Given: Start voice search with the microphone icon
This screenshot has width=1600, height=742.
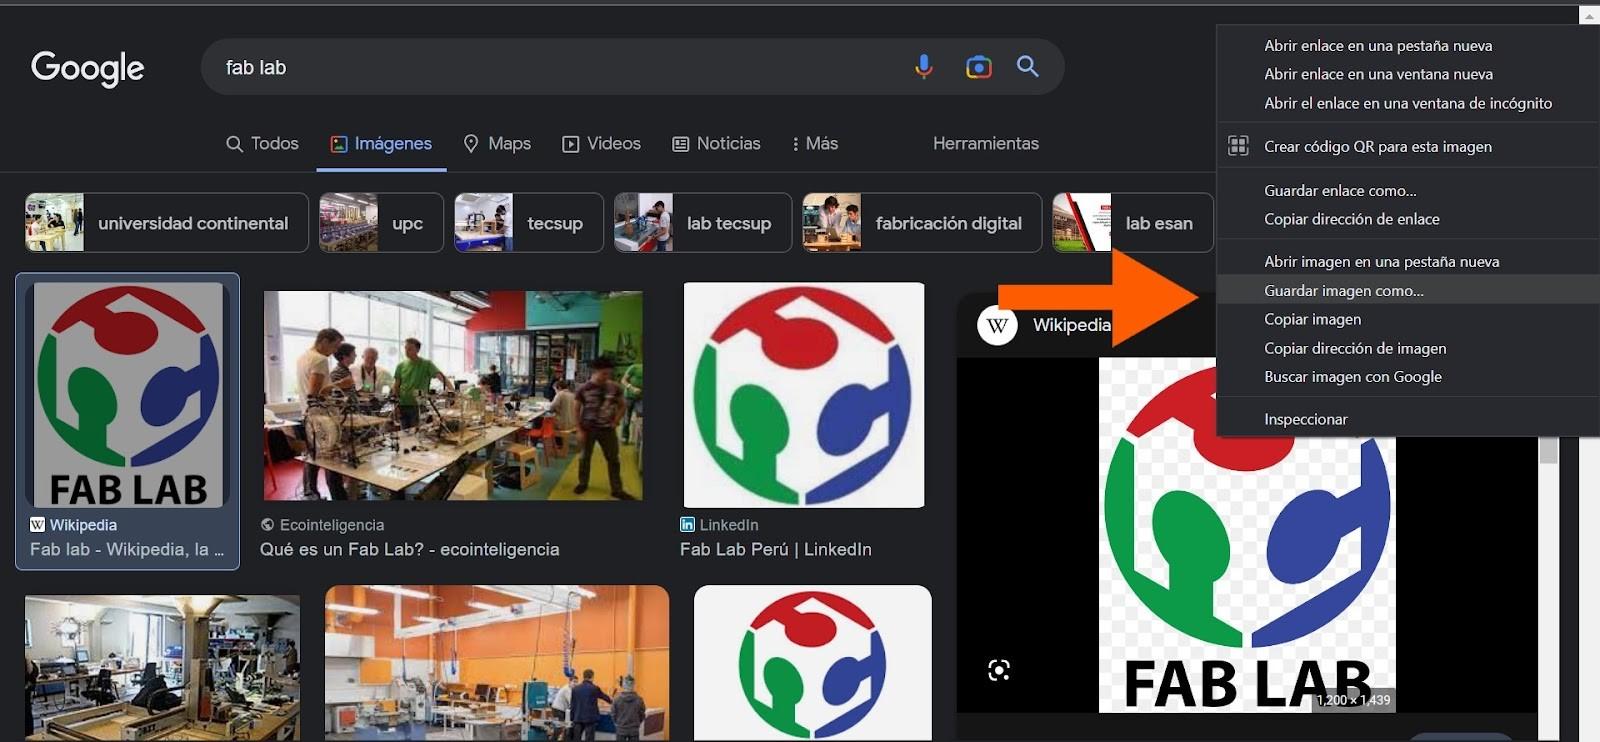Looking at the screenshot, I should coord(924,67).
